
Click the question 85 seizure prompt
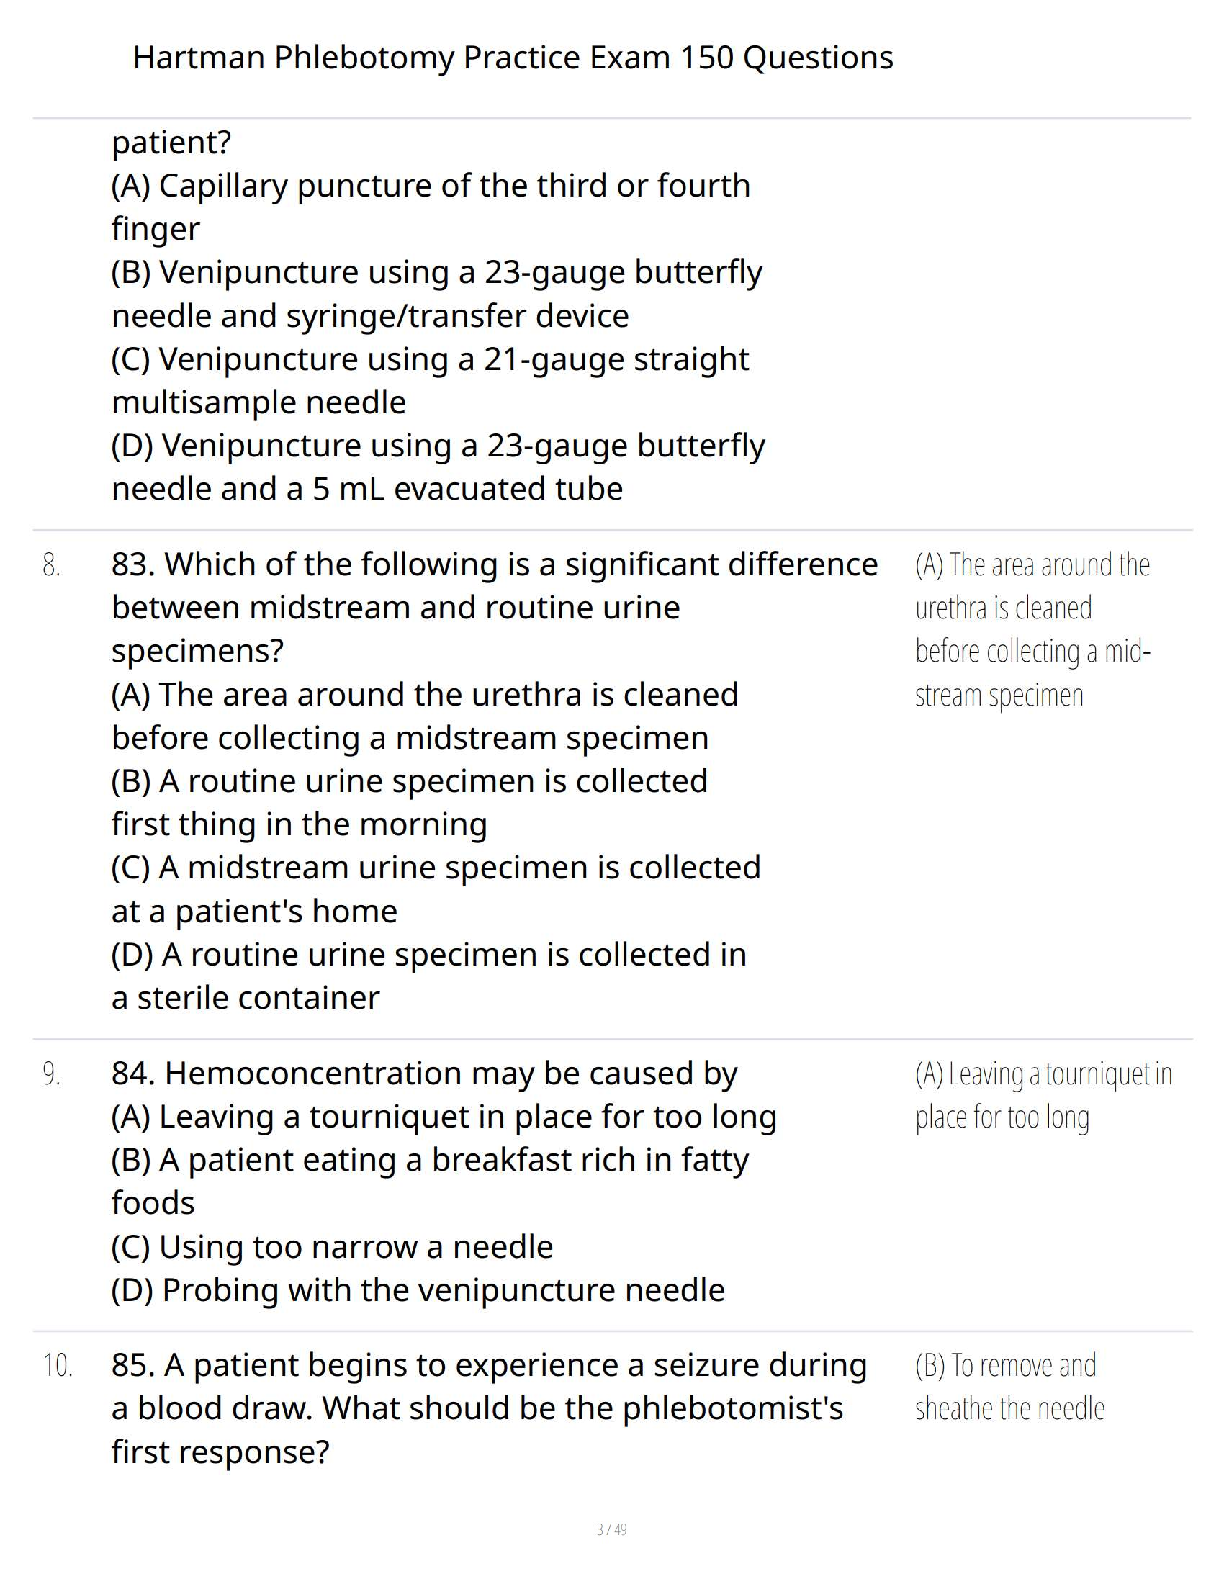click(x=488, y=1408)
